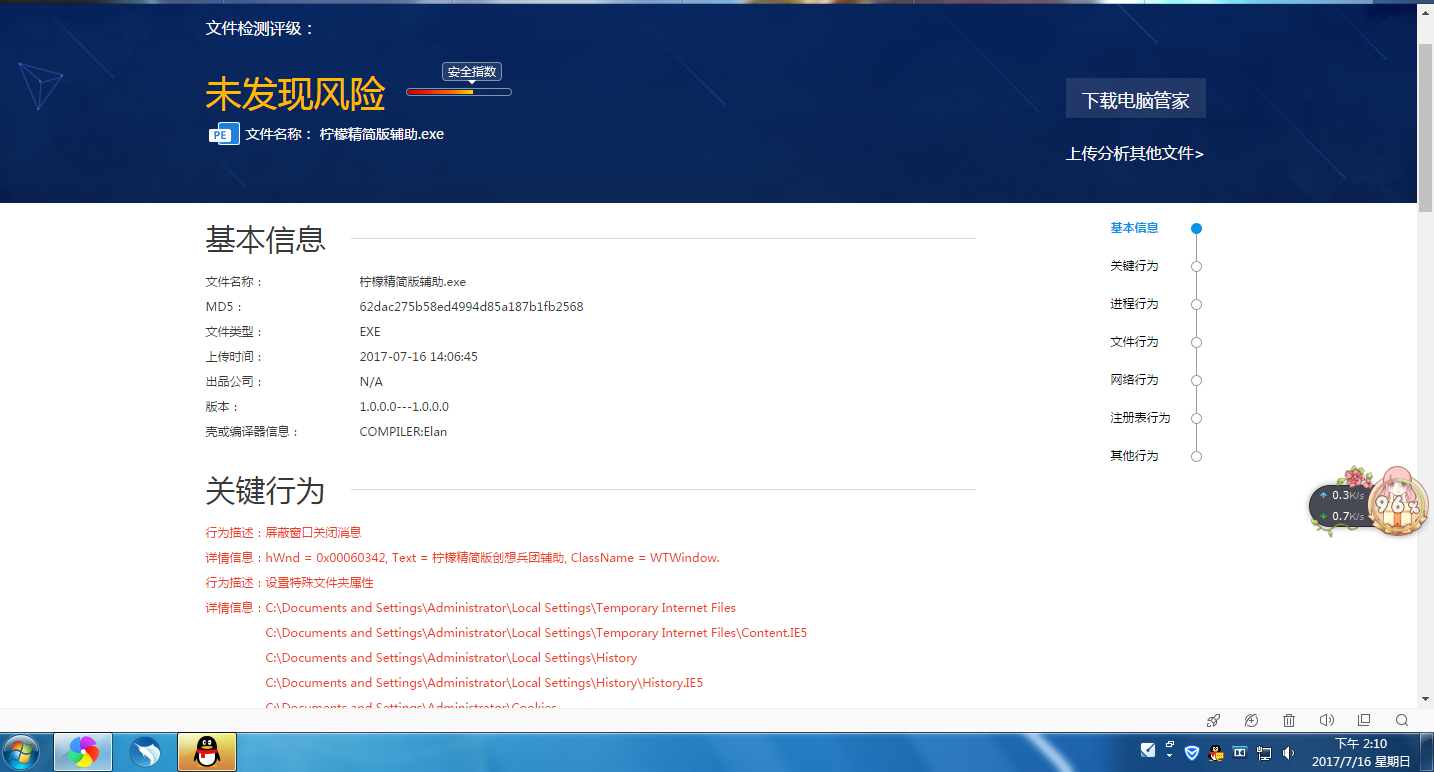This screenshot has height=772, width=1434.
Task: Open the blue swordfish browser in taskbar
Action: point(146,752)
